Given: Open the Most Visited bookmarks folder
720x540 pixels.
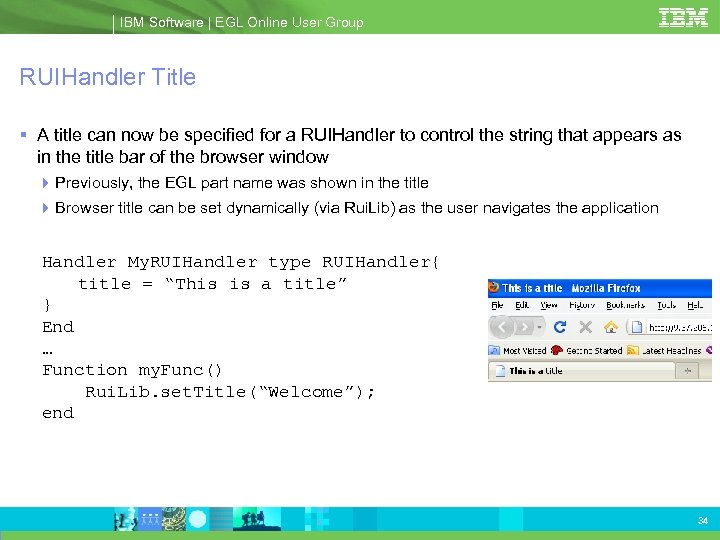Looking at the screenshot, I should 518,350.
